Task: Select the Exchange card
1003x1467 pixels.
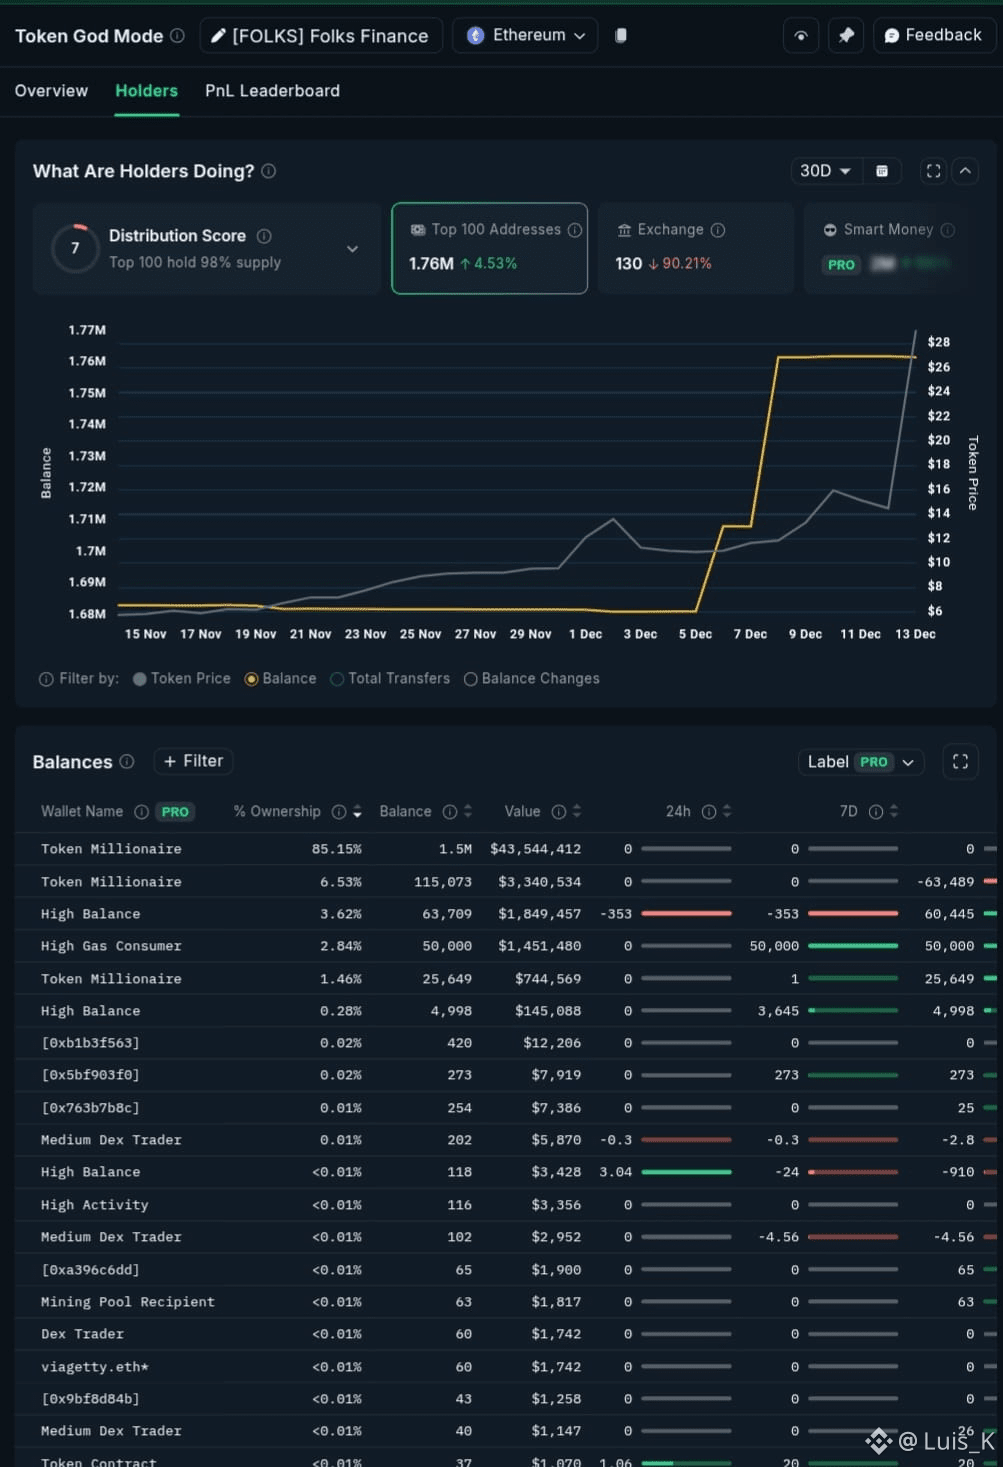Action: [x=695, y=248]
